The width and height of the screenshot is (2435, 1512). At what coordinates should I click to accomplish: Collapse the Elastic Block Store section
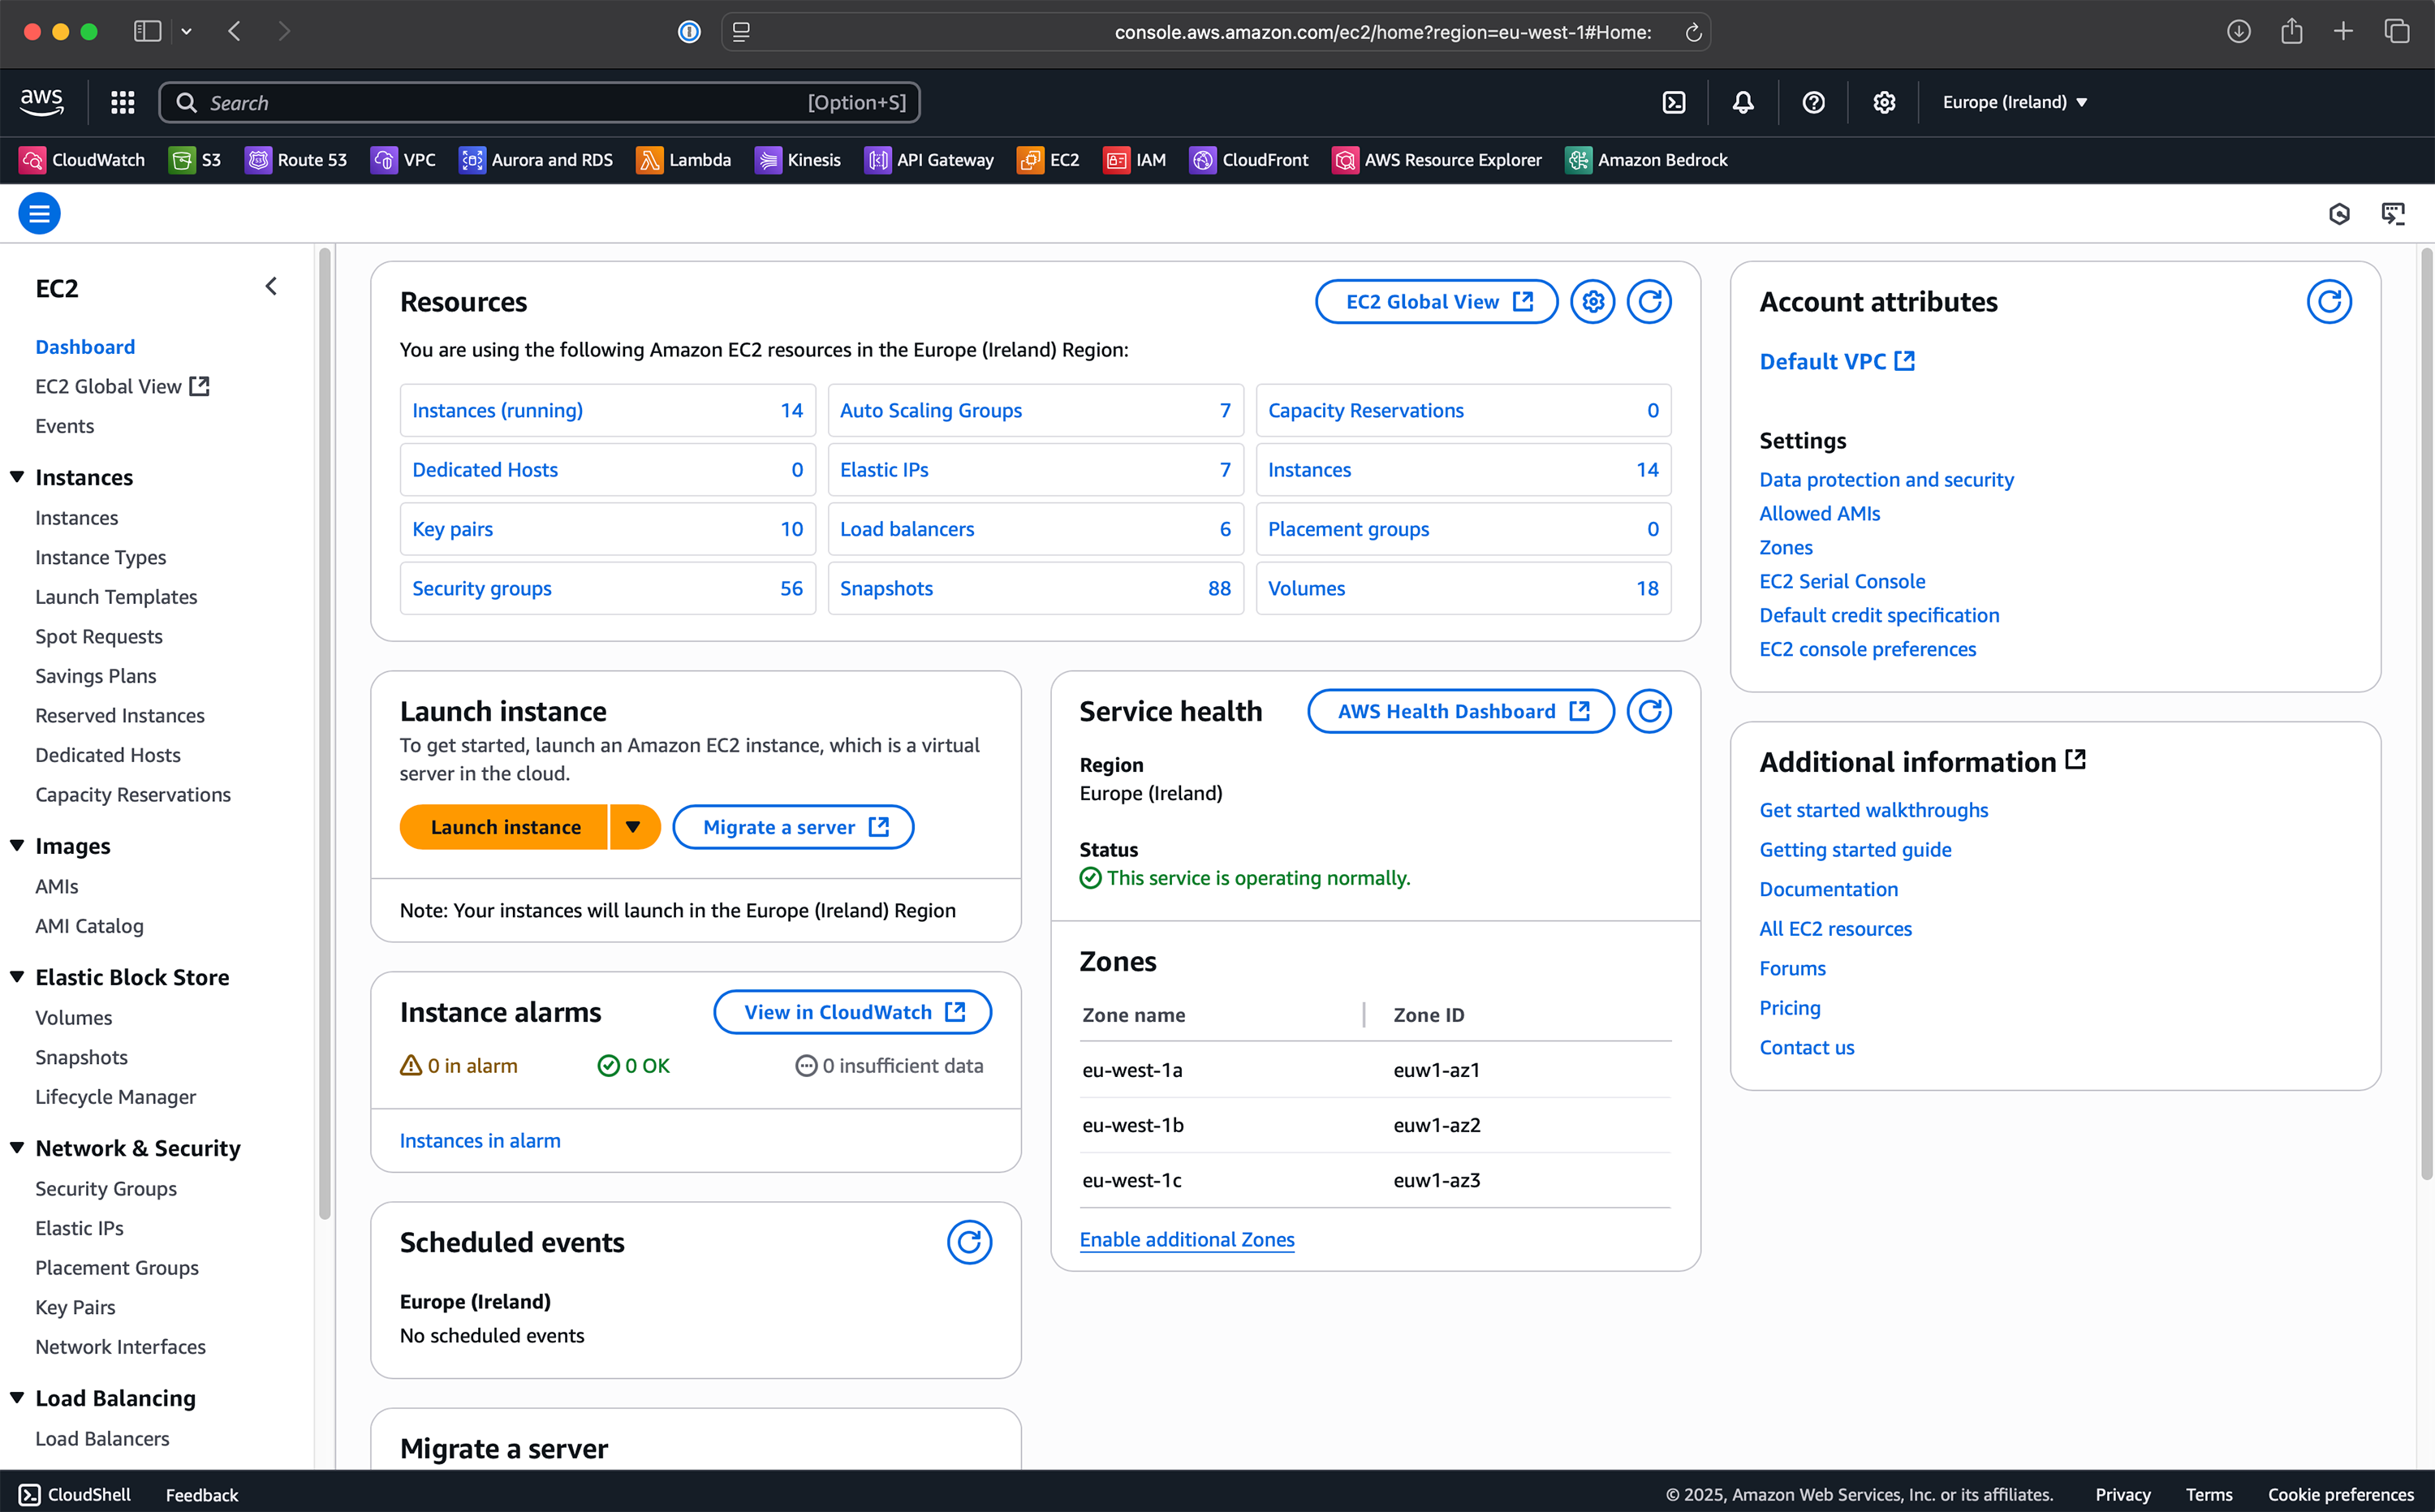coord(17,977)
